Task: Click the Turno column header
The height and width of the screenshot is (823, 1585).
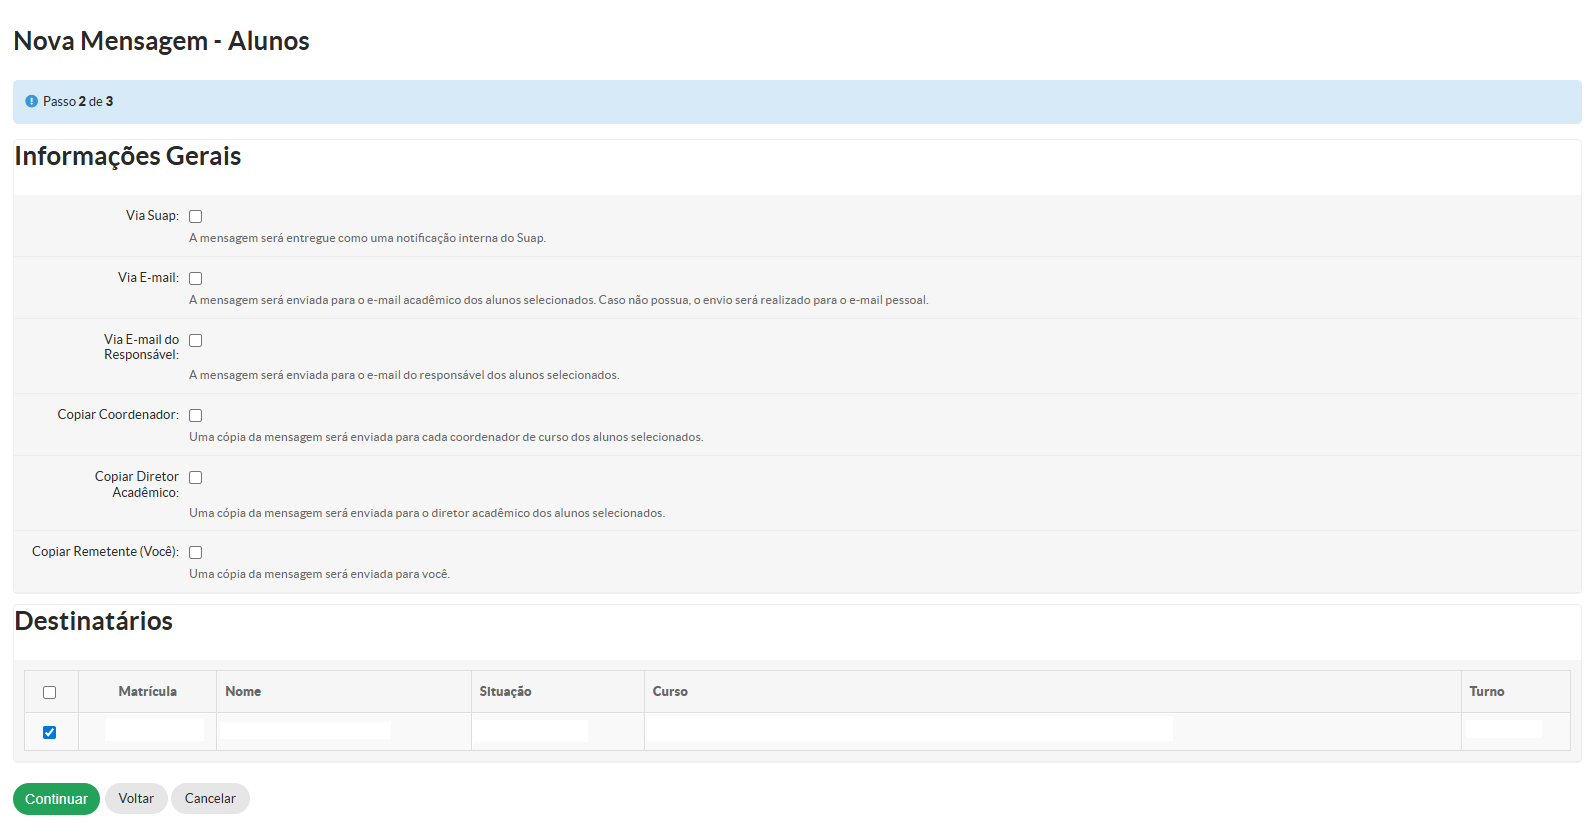Action: (1486, 691)
